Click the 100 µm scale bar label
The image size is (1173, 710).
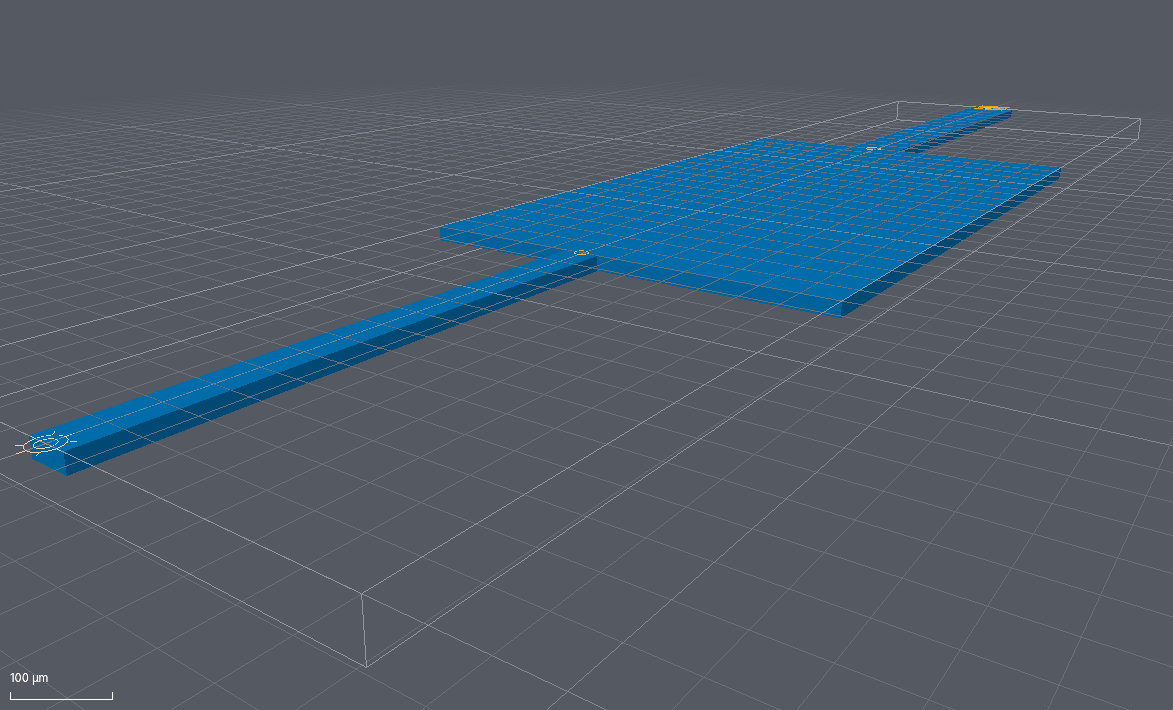29,678
